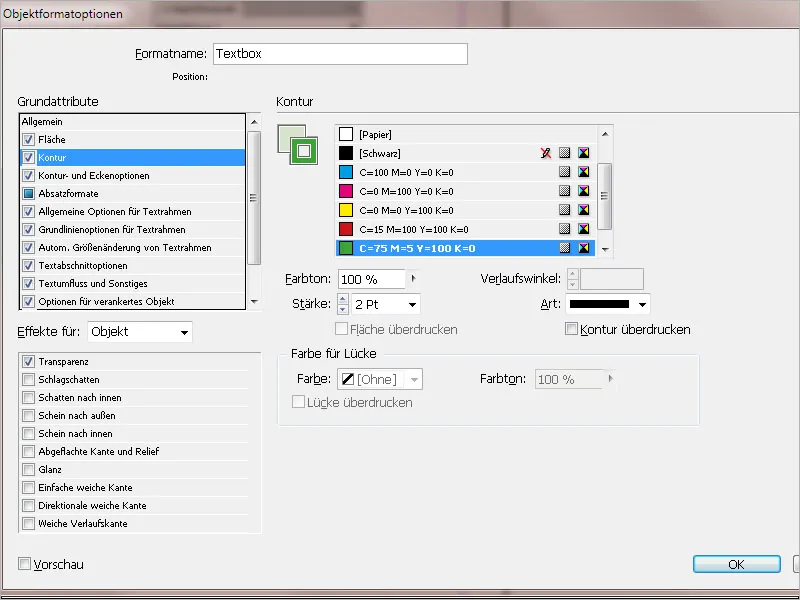Open the Art stroke type dropdown
800x600 pixels.
coord(608,304)
